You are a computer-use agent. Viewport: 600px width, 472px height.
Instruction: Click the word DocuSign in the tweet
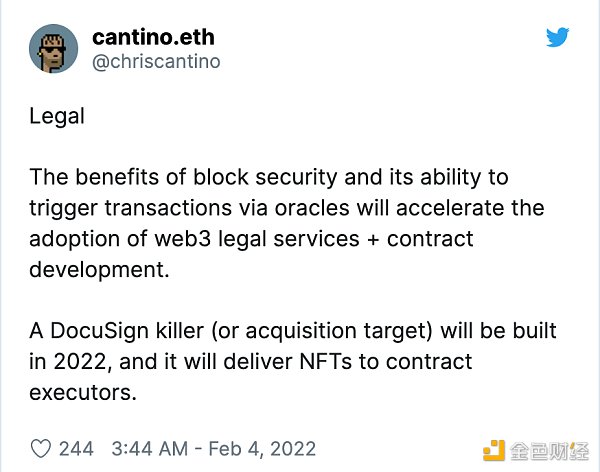pyautogui.click(x=99, y=331)
